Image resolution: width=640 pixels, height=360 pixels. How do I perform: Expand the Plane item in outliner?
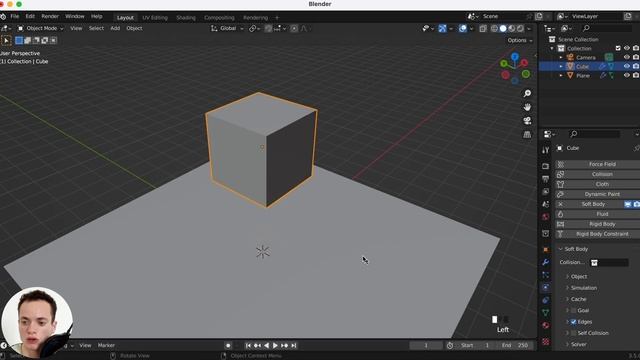click(x=561, y=75)
